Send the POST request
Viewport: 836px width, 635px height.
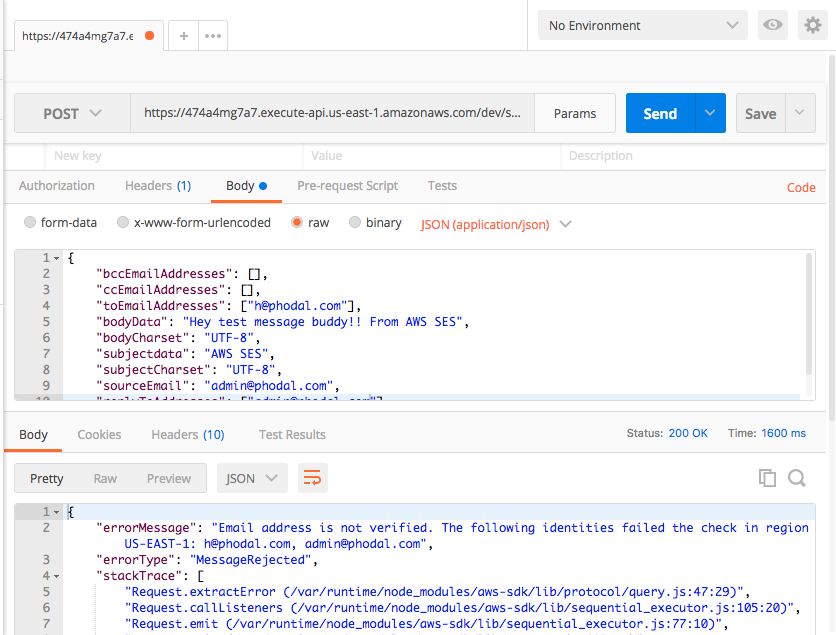point(660,113)
